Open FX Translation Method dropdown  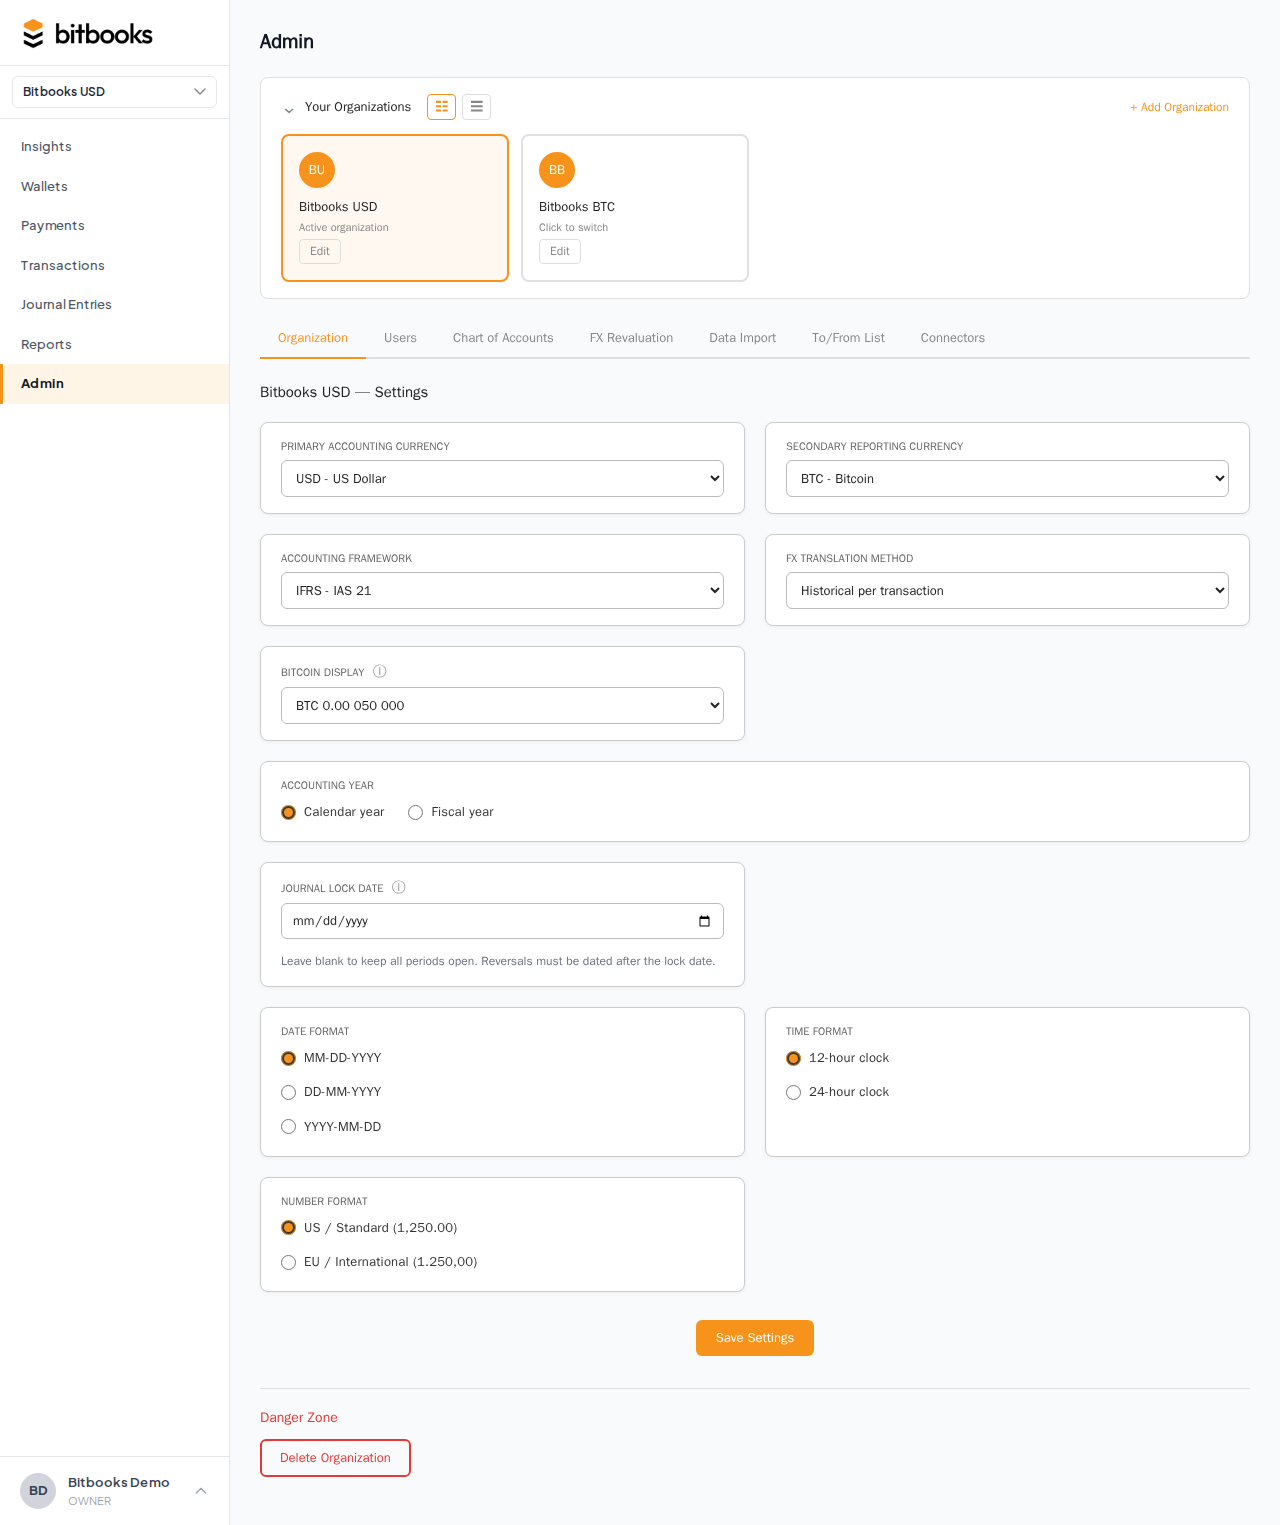click(1007, 591)
